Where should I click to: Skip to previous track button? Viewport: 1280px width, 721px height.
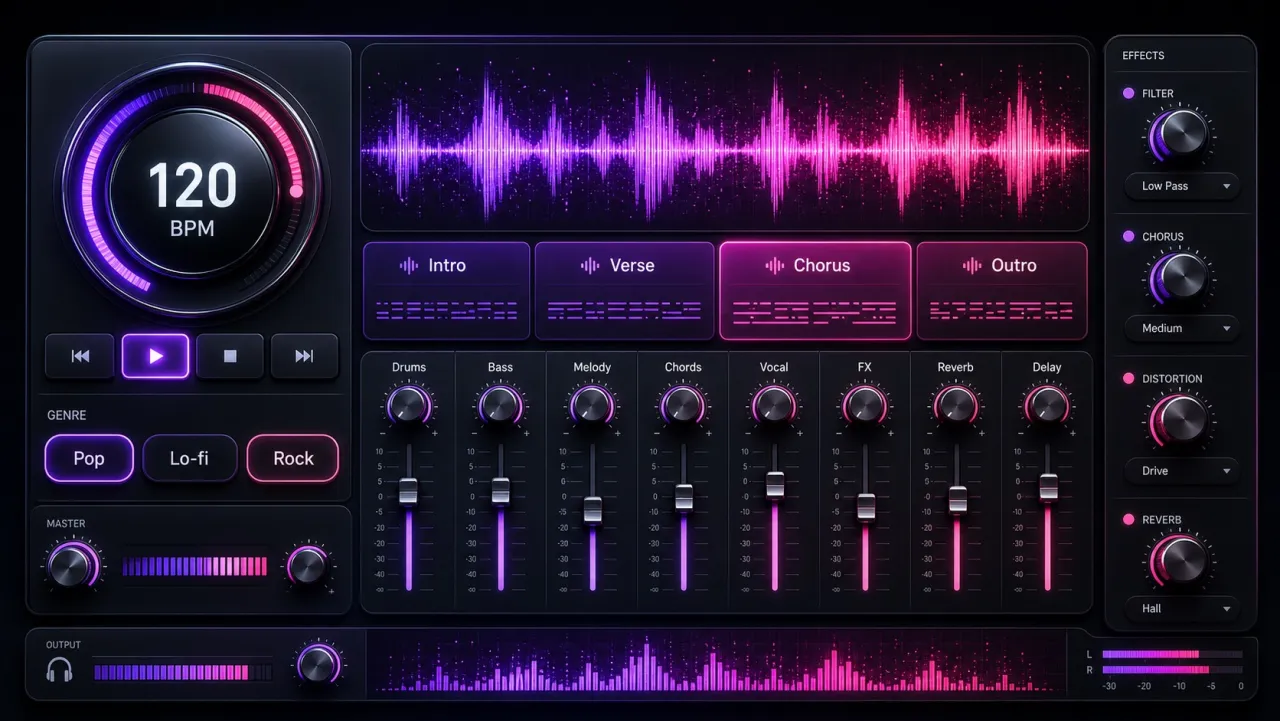click(x=80, y=356)
